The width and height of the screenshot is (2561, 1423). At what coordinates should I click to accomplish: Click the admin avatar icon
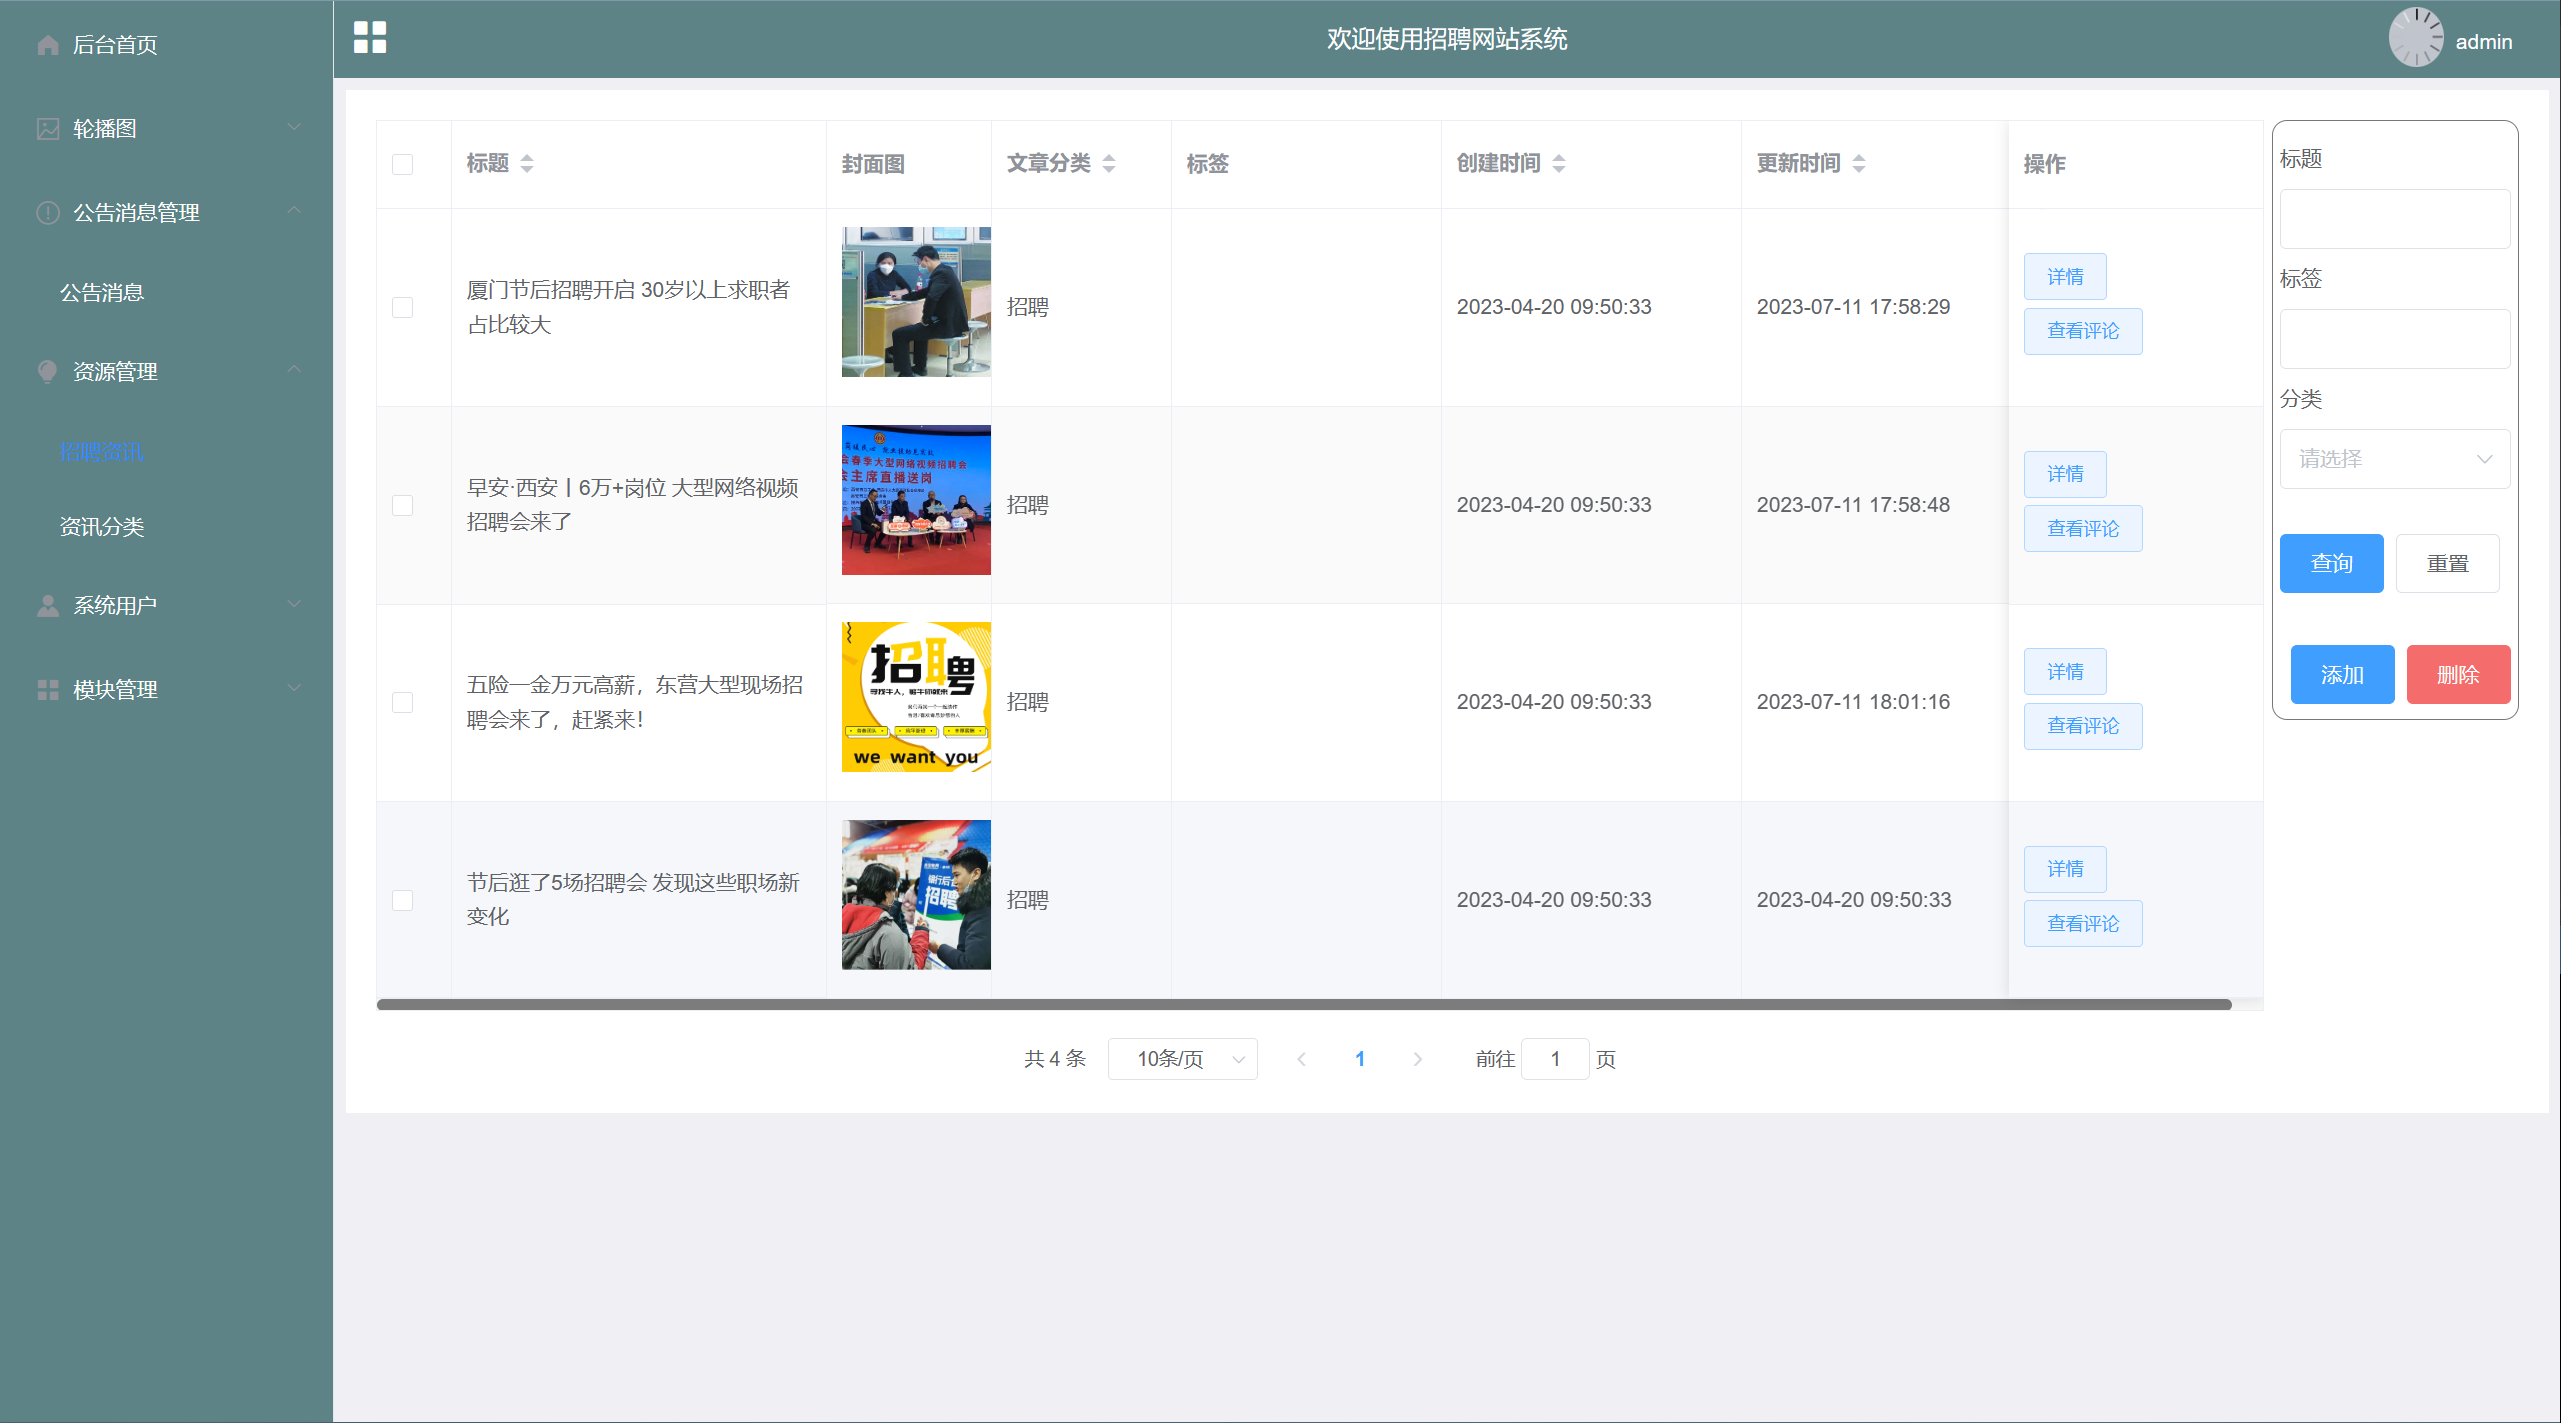click(2415, 39)
